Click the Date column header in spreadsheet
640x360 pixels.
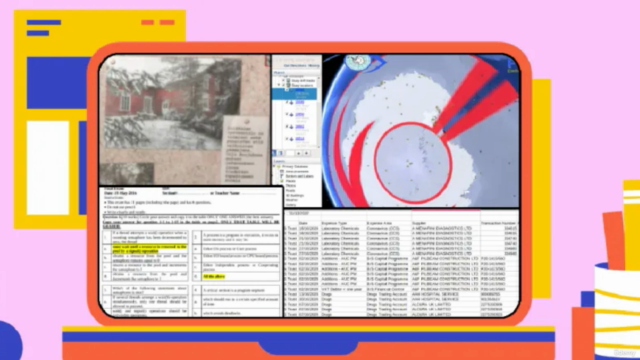tap(303, 223)
